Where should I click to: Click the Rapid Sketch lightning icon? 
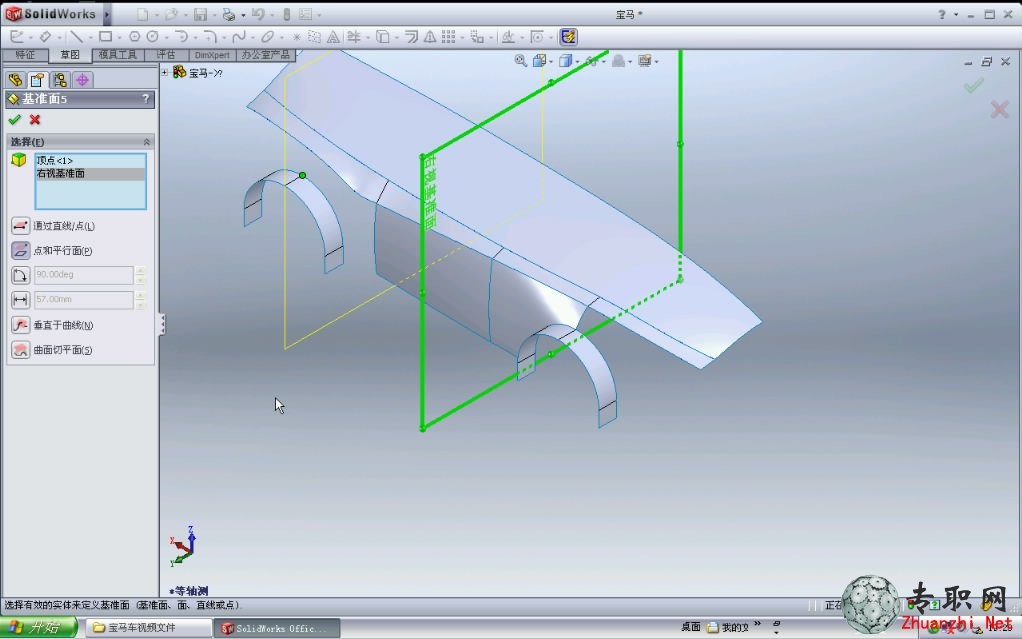568,37
